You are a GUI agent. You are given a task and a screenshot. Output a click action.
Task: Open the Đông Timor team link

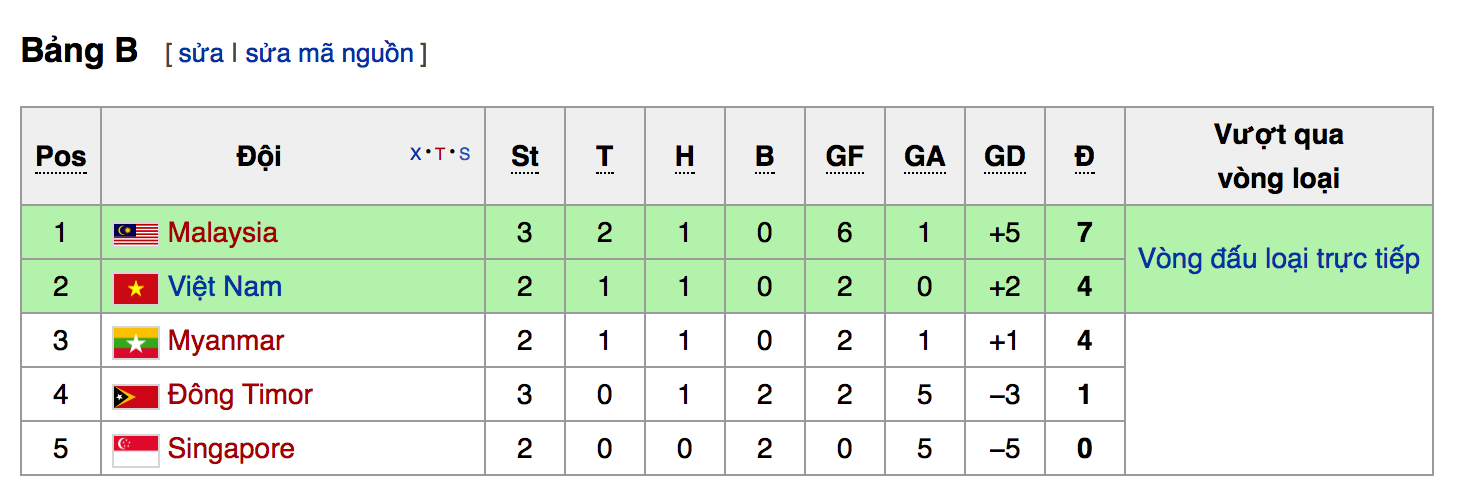coord(240,395)
